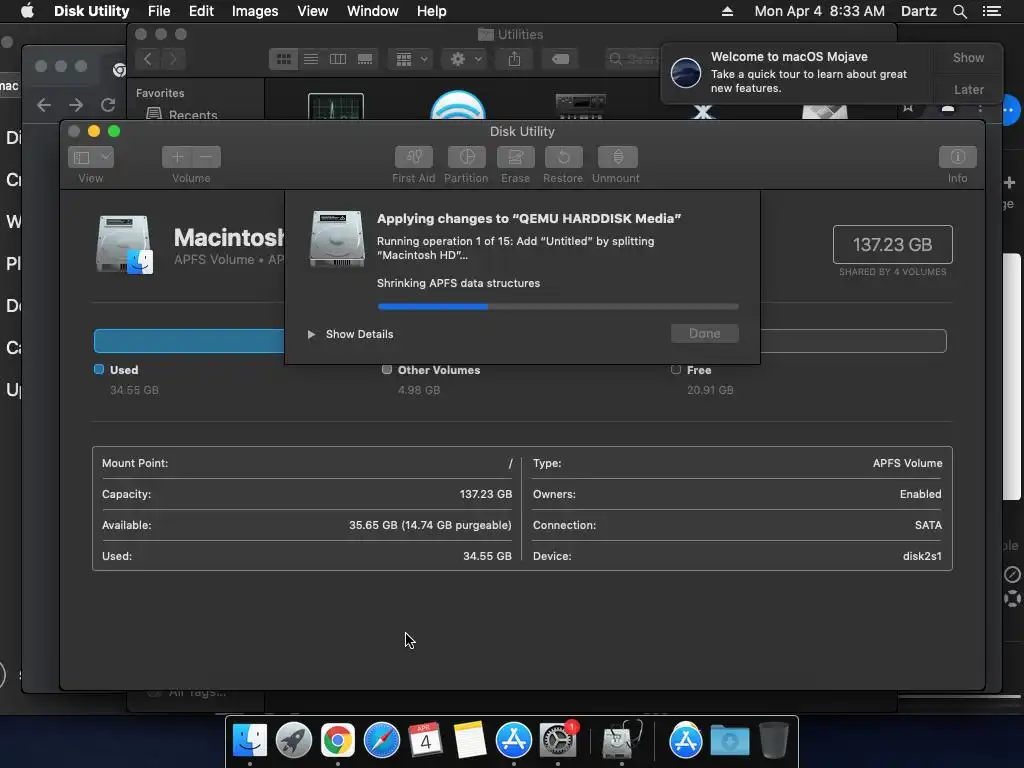Click the Done button in dialog
Screen dimensions: 1024x768
tap(705, 333)
